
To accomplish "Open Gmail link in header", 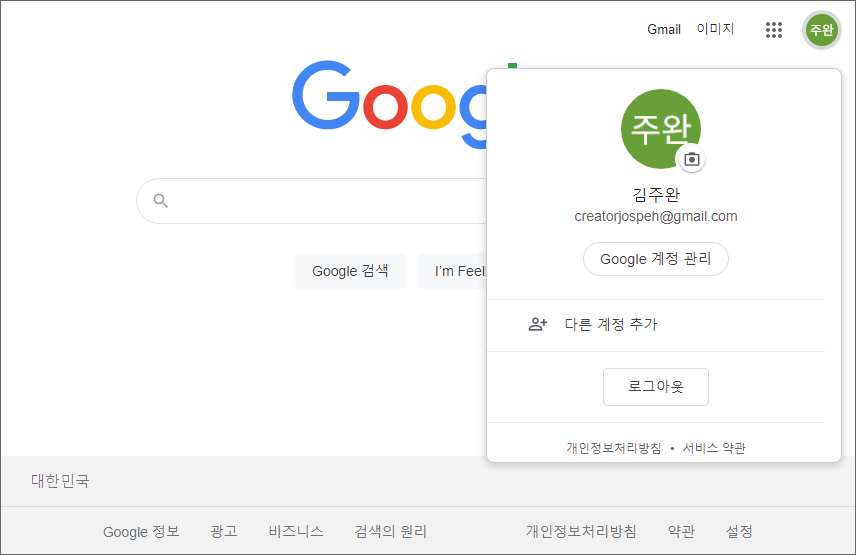I will tap(664, 29).
